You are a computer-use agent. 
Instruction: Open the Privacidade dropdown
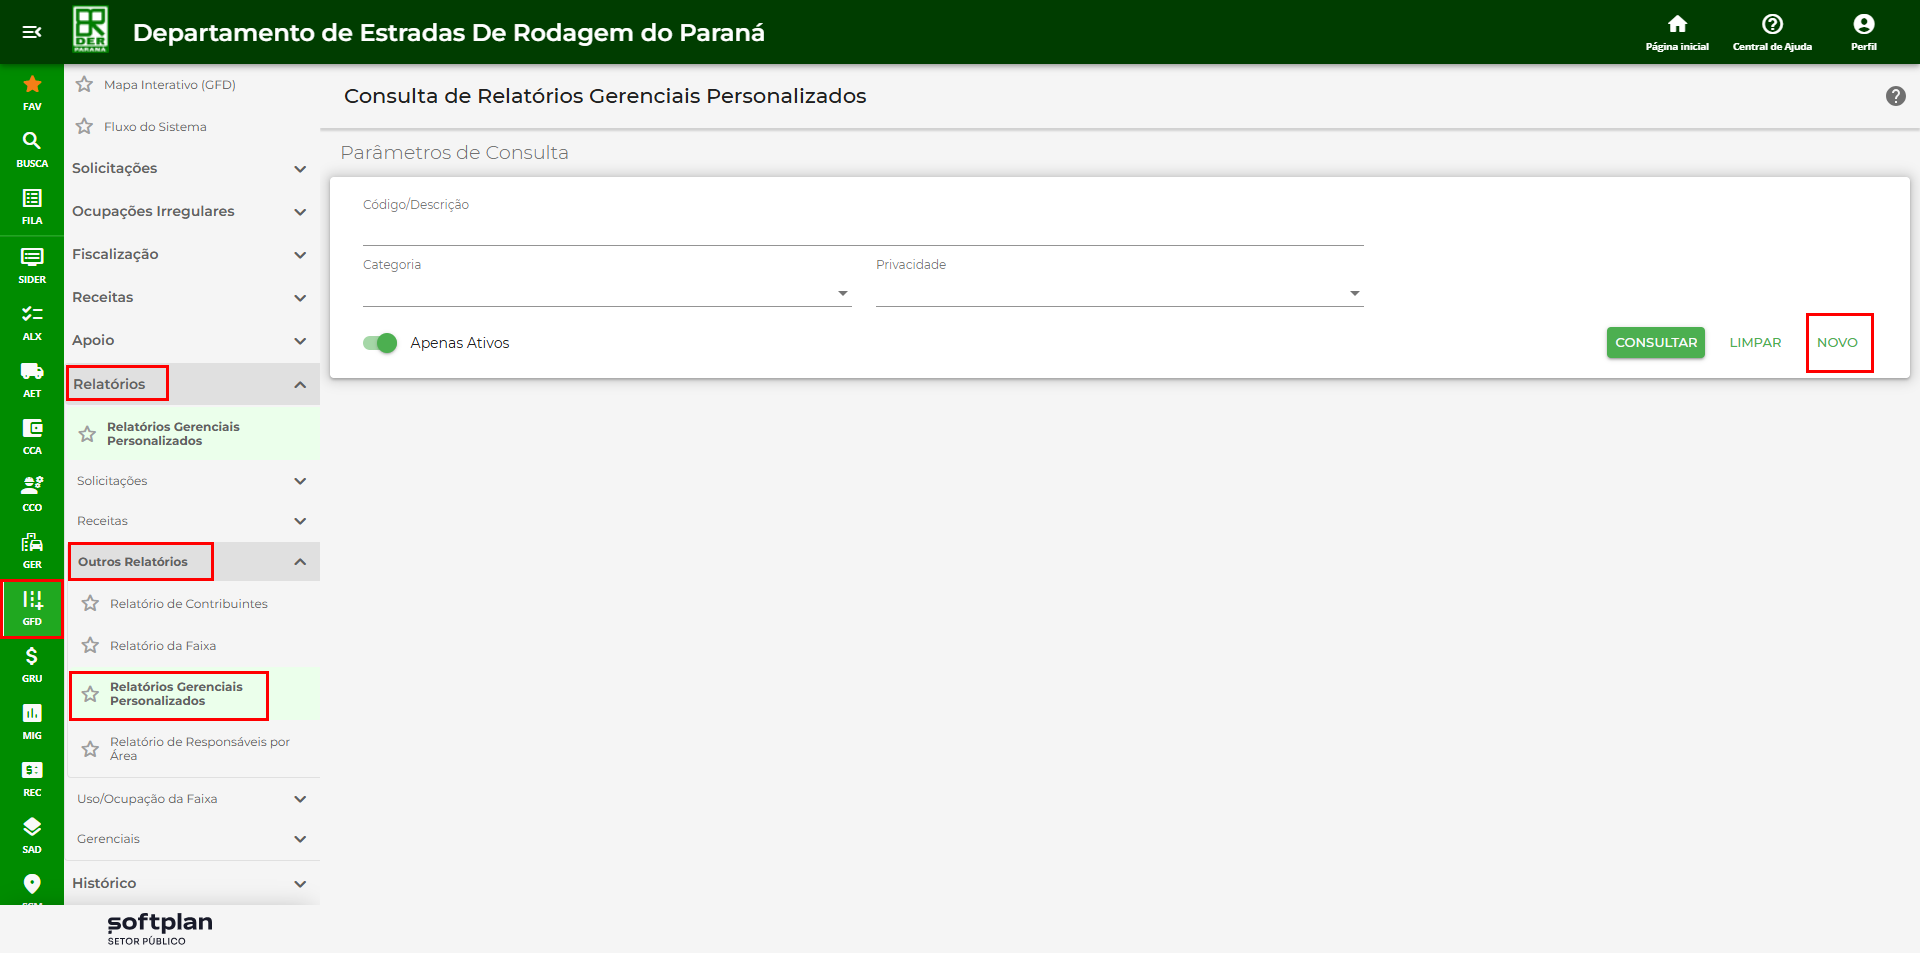[x=1118, y=293]
